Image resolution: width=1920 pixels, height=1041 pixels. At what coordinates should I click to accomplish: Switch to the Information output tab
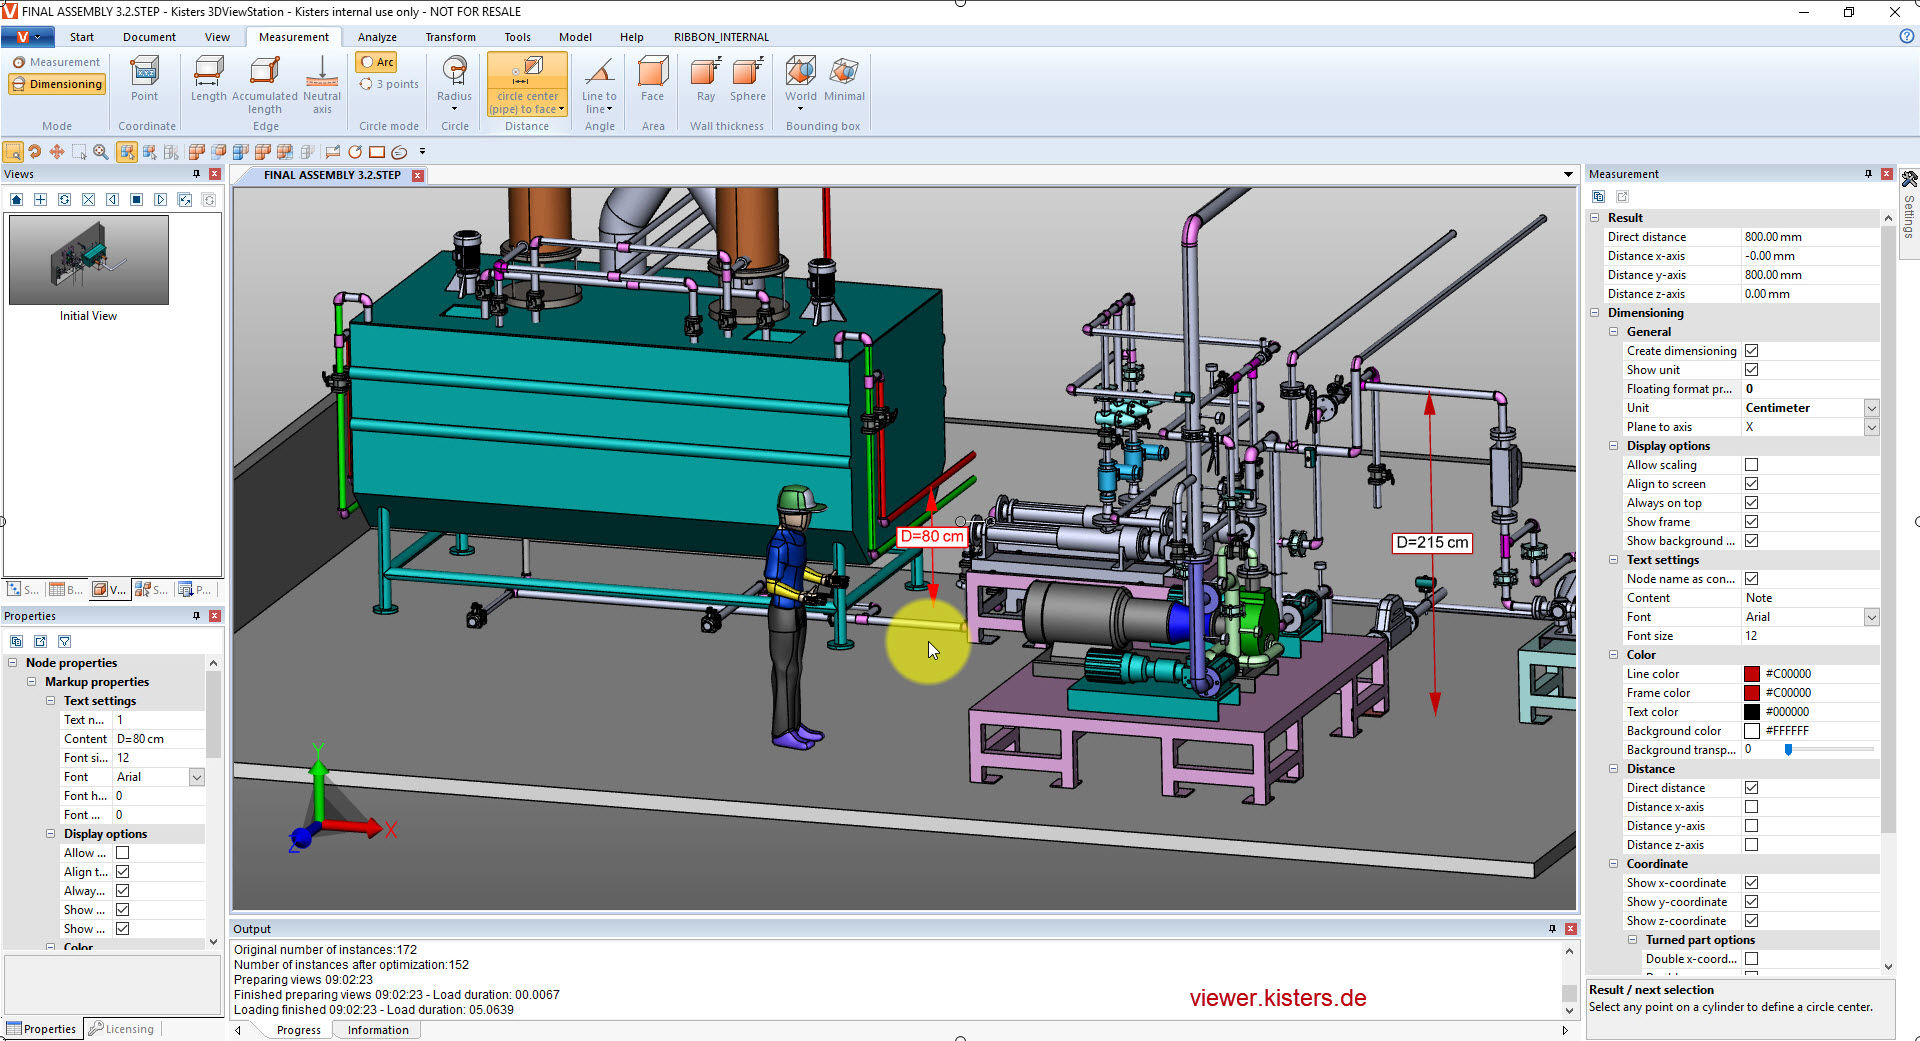[x=378, y=1030]
